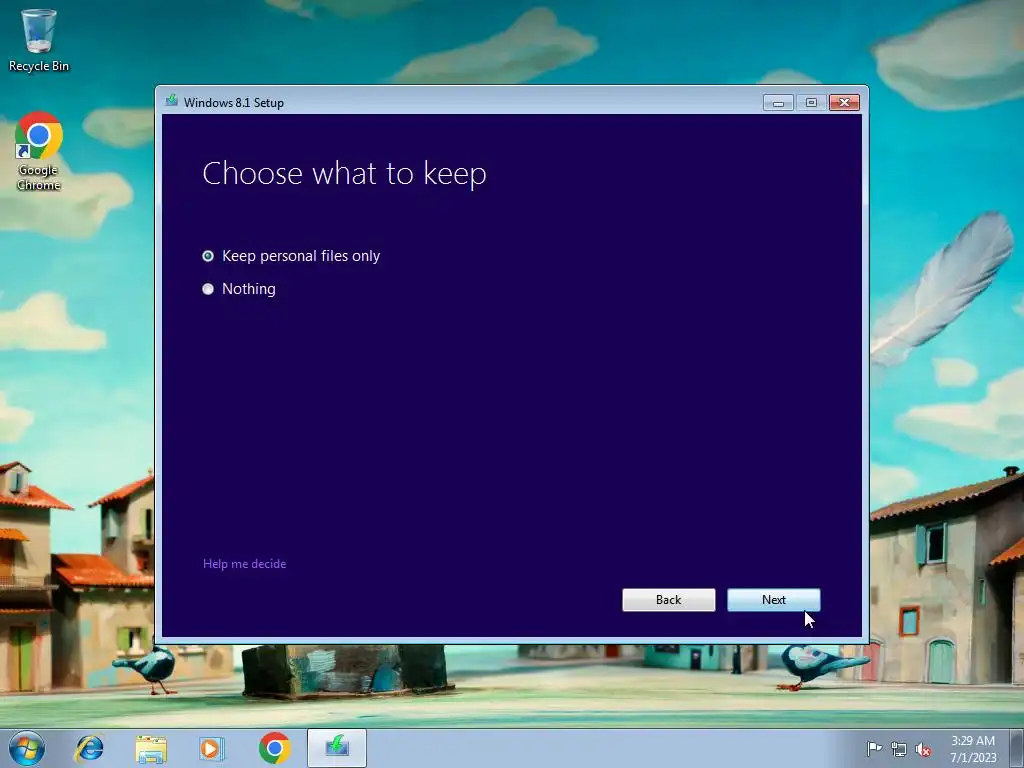Open the clock showing 3:29 AM
Screen dimensions: 1024x768
973,748
